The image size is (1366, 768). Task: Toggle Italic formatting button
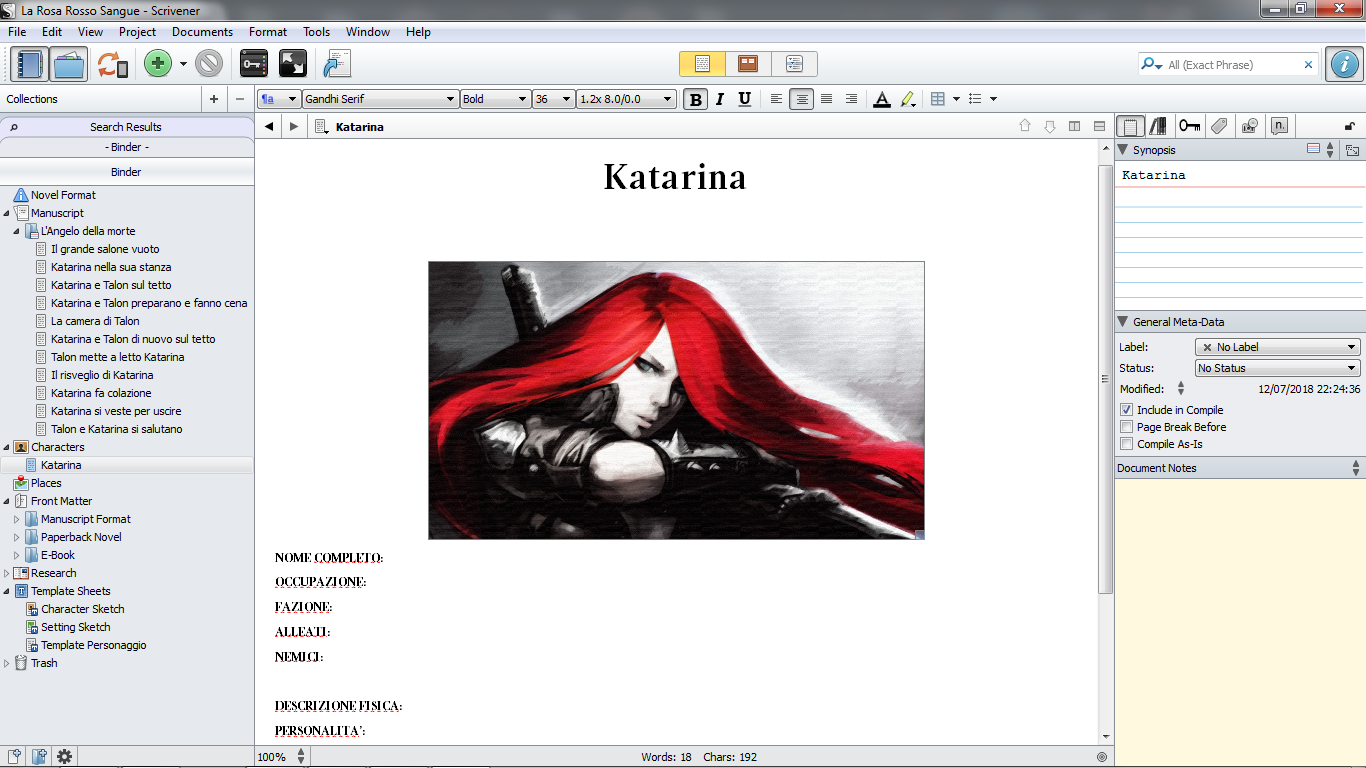pyautogui.click(x=719, y=99)
